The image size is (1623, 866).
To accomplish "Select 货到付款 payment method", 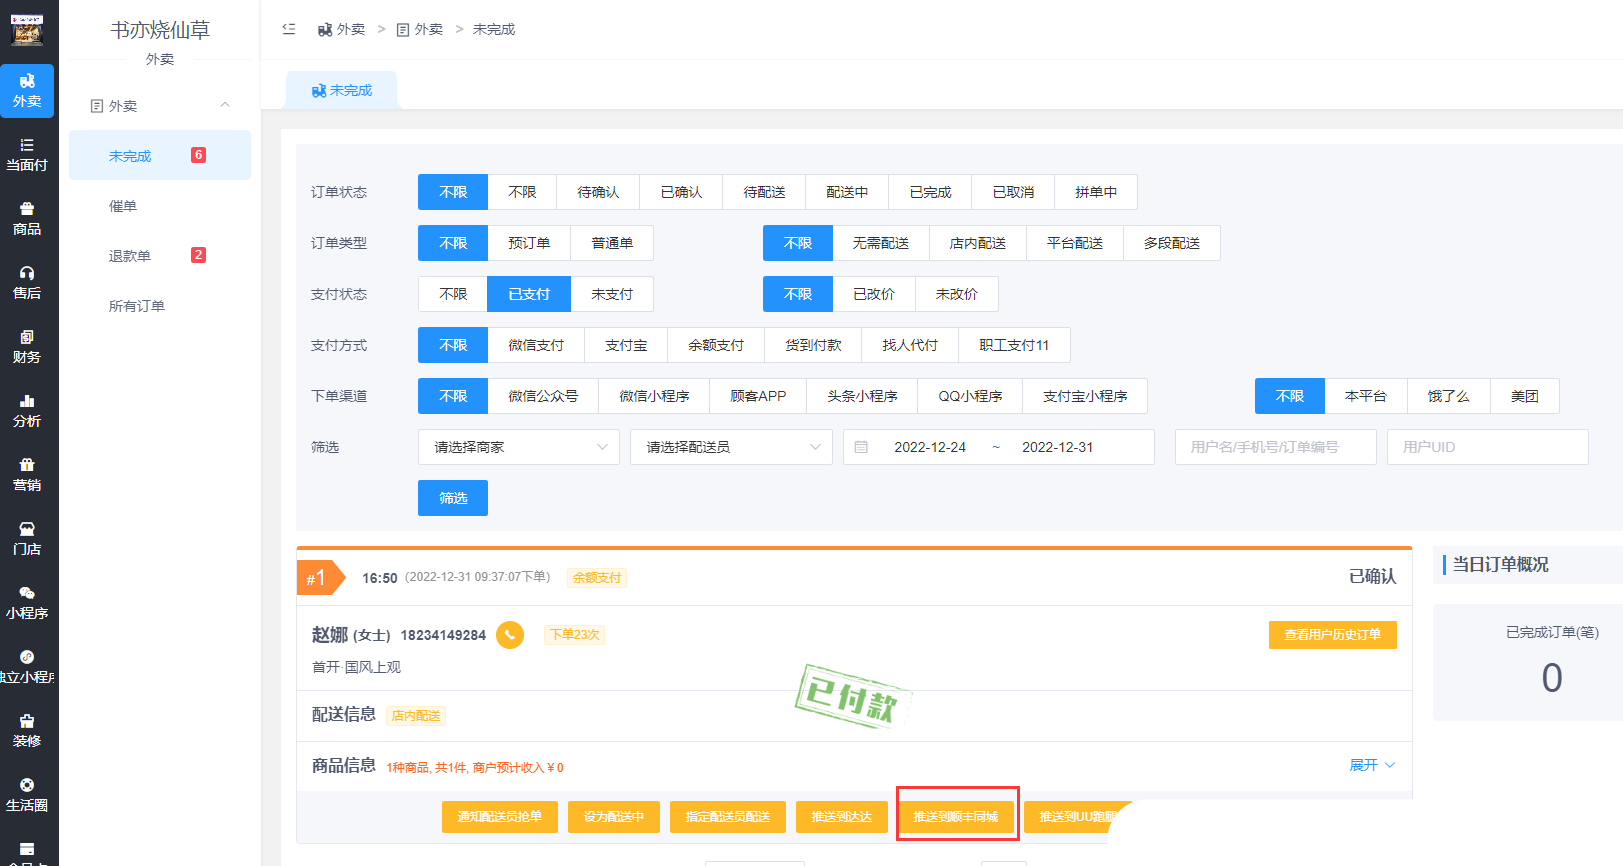I will coord(813,345).
